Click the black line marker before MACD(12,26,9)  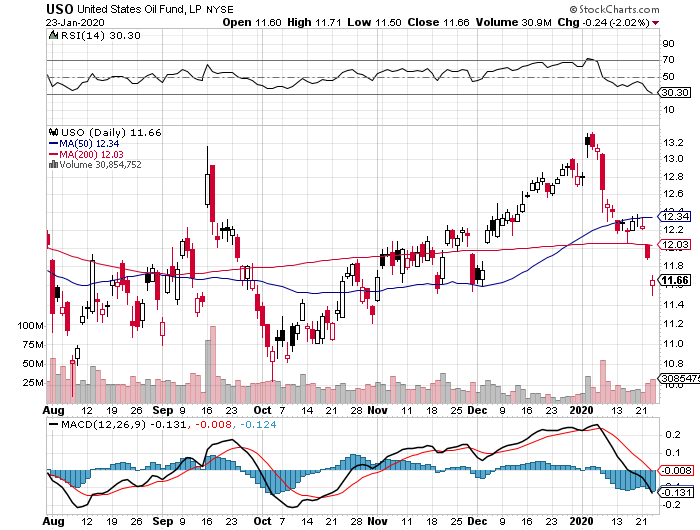[53, 425]
